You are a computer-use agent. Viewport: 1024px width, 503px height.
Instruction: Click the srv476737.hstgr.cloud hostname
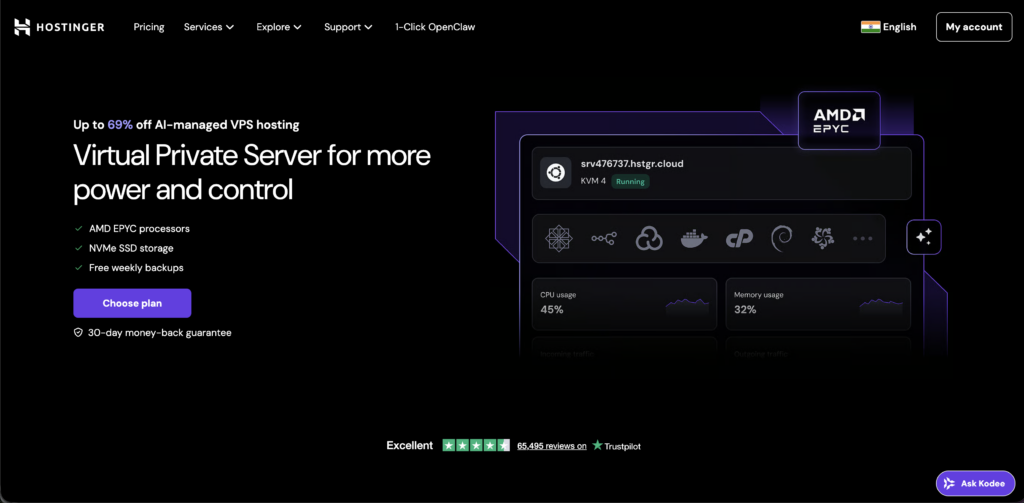[632, 164]
